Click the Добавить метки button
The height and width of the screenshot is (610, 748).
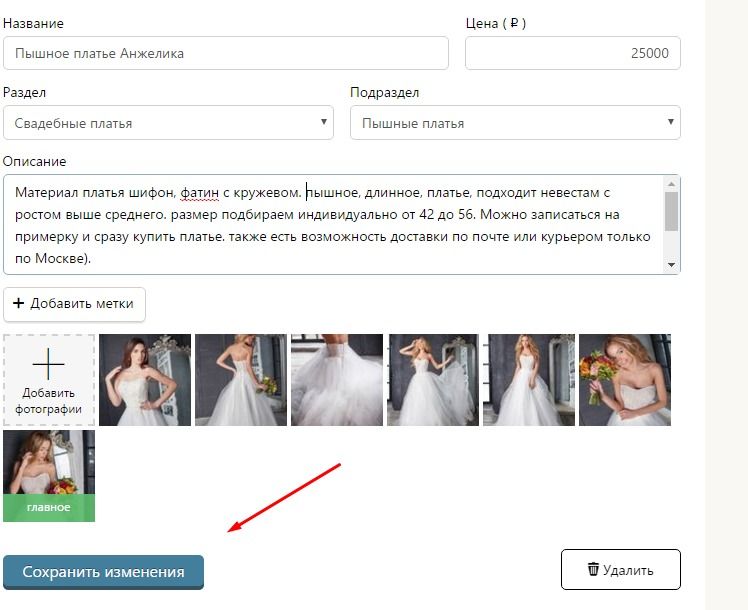74,304
